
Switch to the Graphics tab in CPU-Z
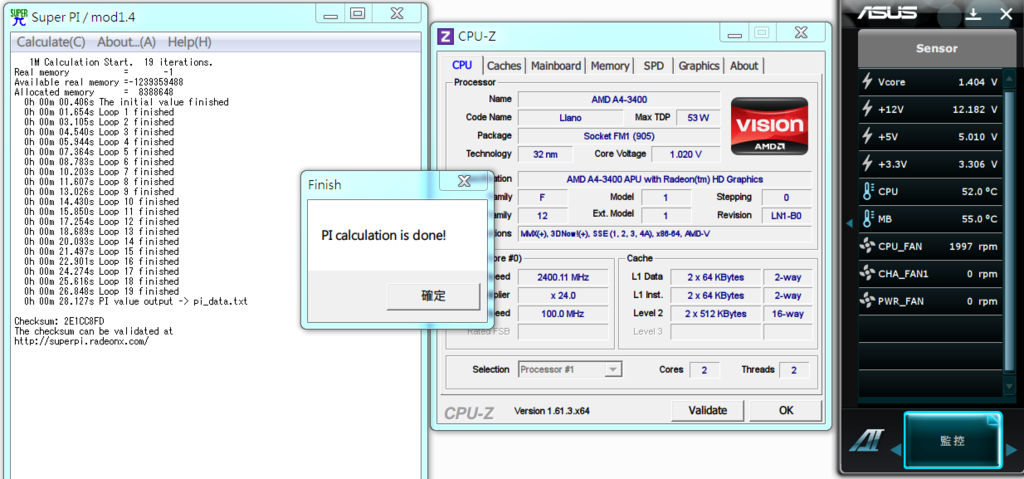[x=699, y=66]
